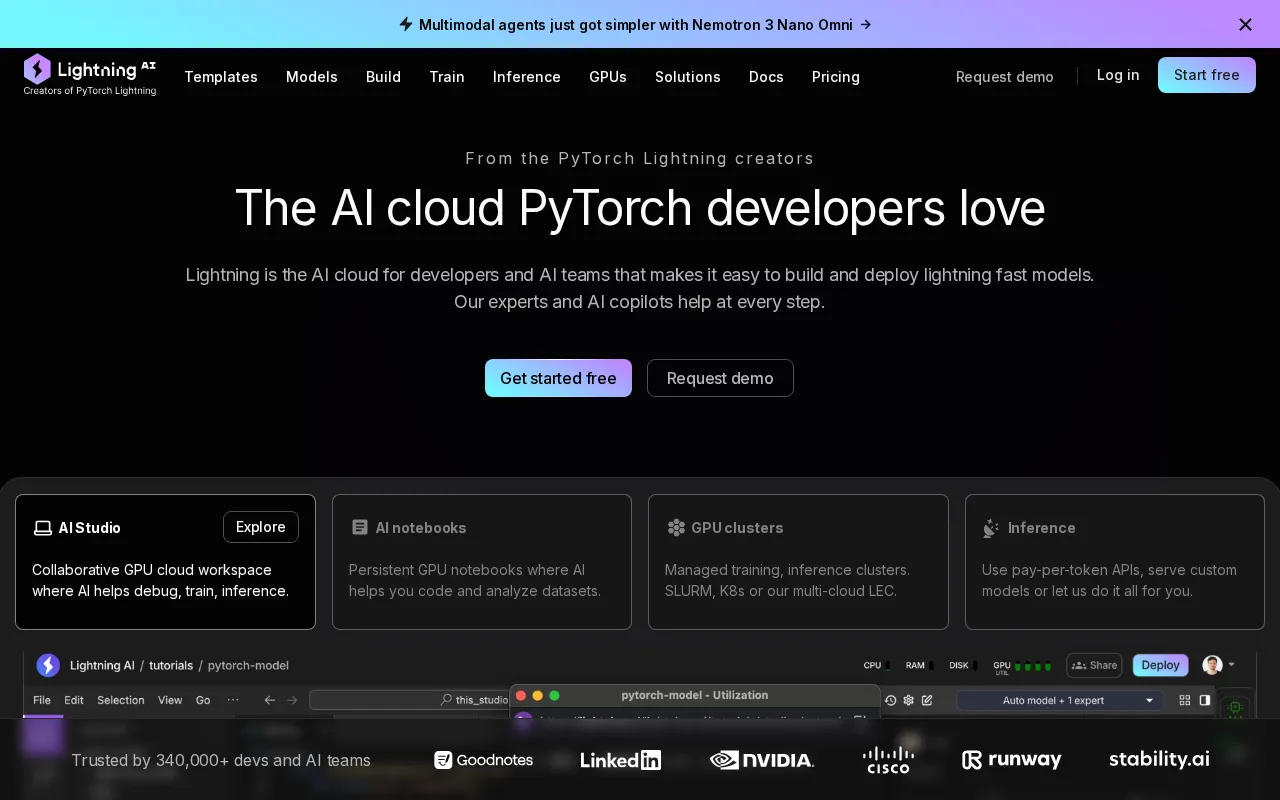The image size is (1280, 800).
Task: Select the Inference card
Action: tap(1115, 562)
